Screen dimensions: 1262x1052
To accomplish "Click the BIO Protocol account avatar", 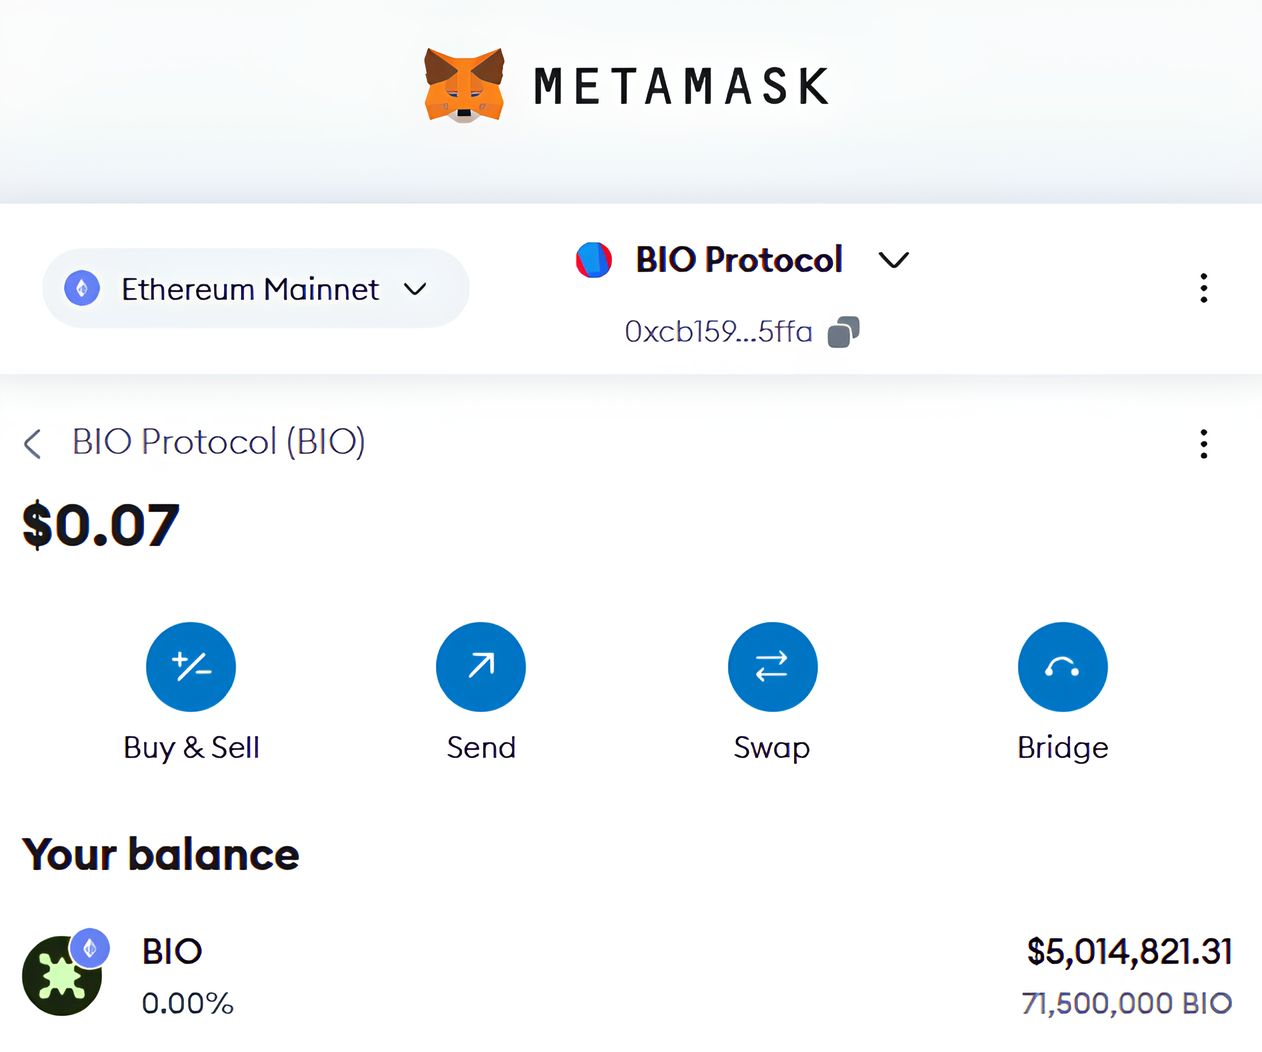I will pyautogui.click(x=593, y=260).
